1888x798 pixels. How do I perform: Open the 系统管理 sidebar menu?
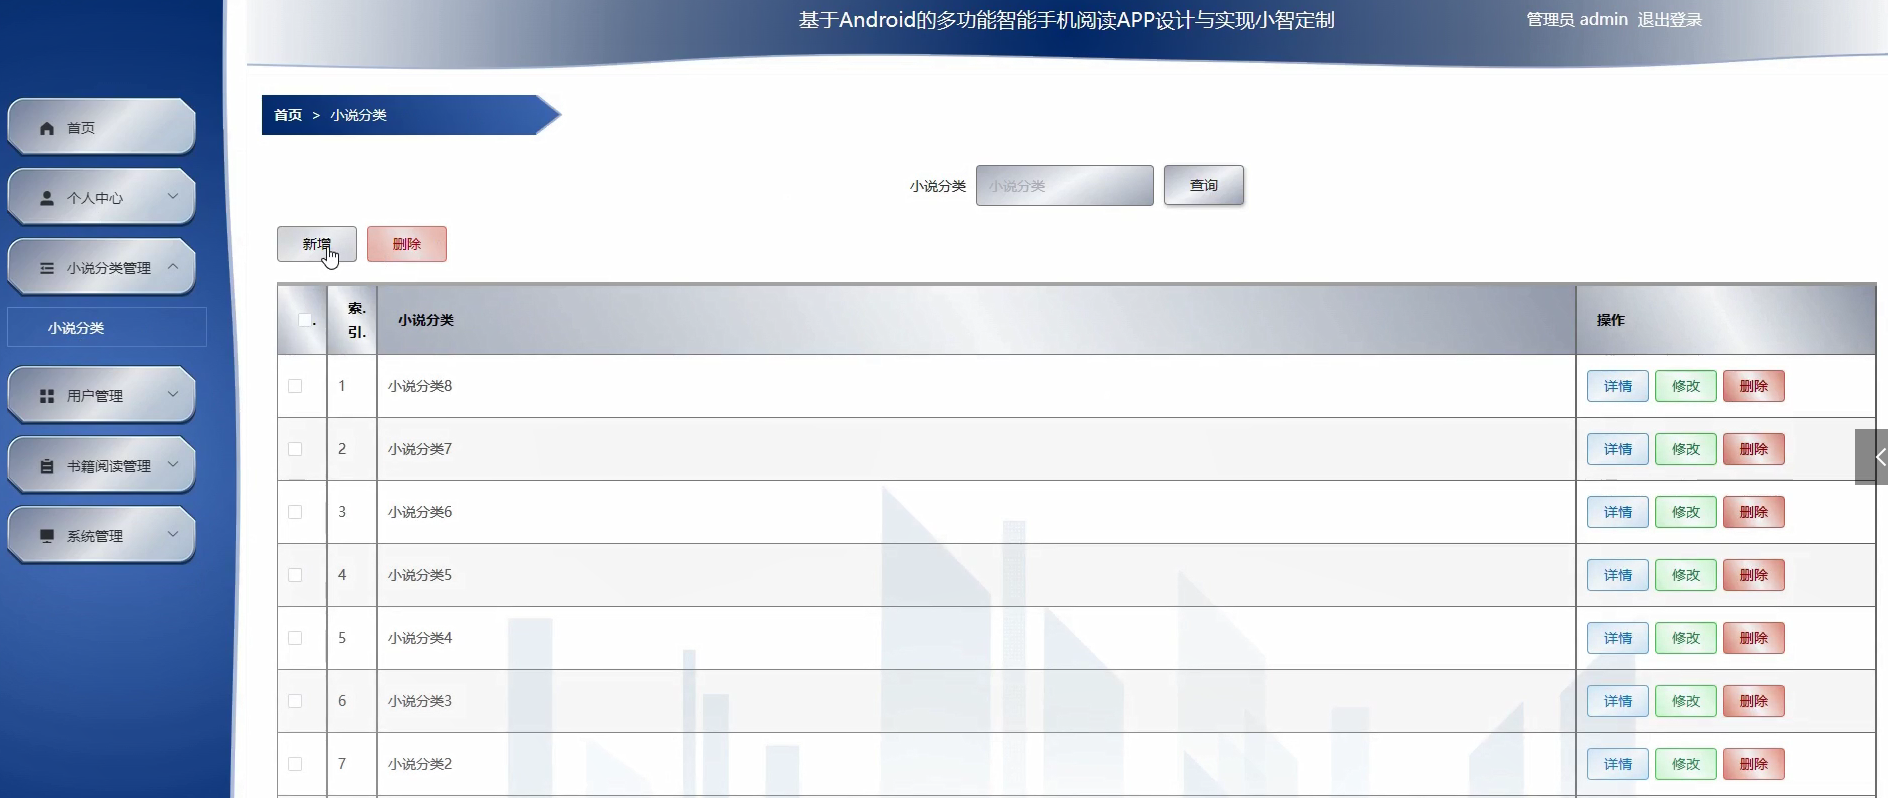click(x=101, y=535)
